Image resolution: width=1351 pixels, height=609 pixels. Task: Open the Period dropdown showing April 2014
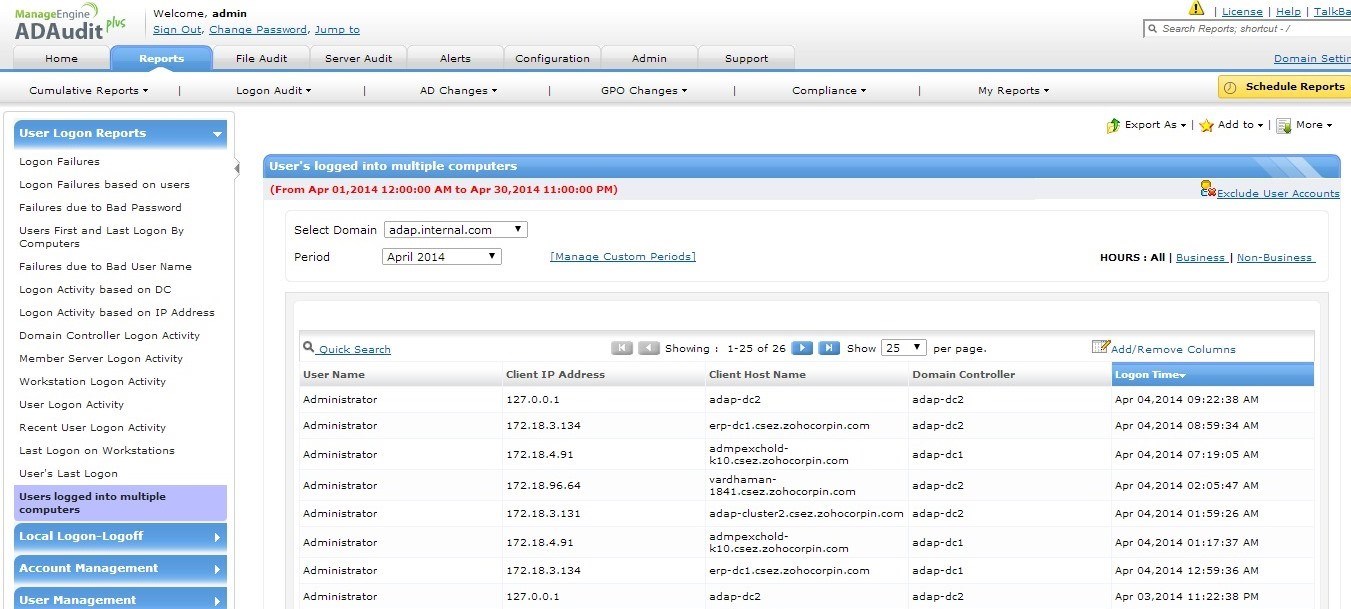[442, 257]
